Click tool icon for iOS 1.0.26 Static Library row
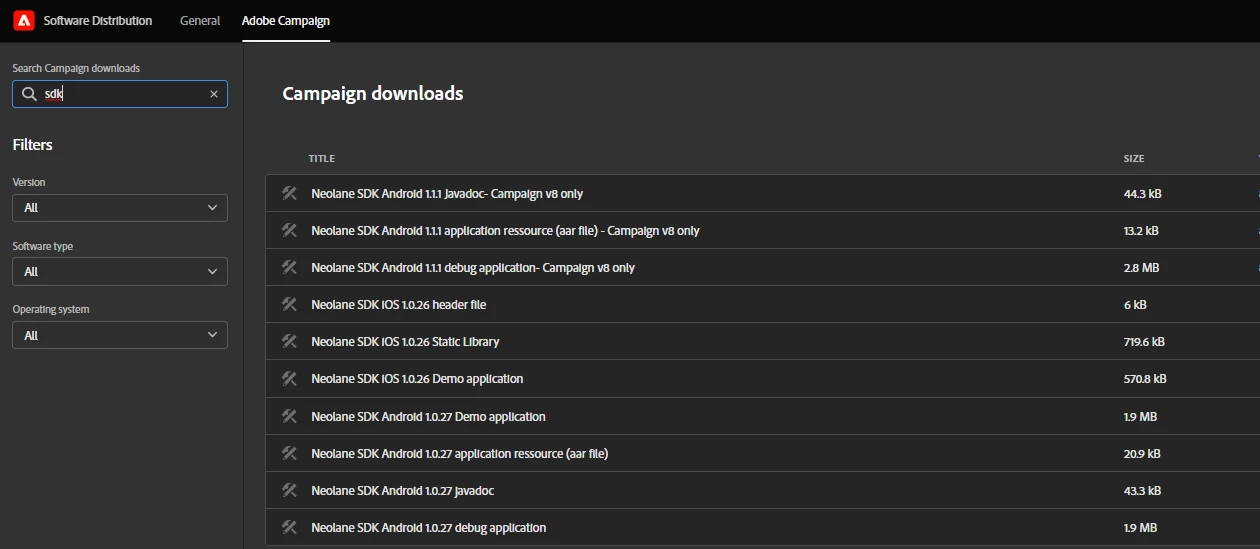The width and height of the screenshot is (1260, 549). pyautogui.click(x=290, y=341)
